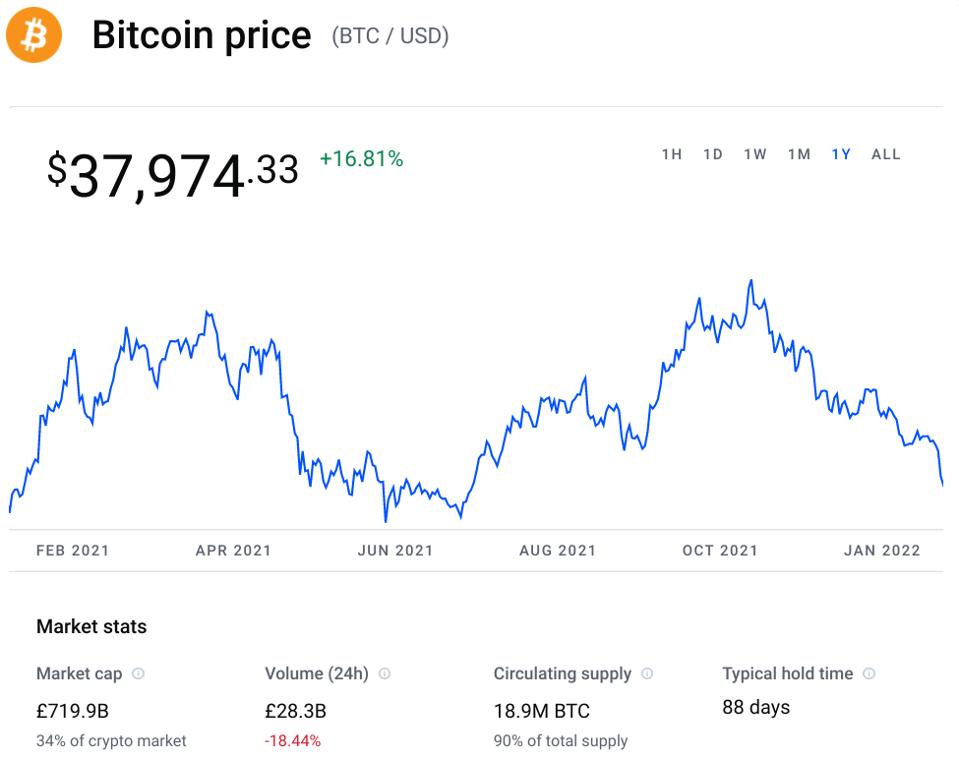Click the JAN 2022 axis label
Image resolution: width=959 pixels, height=759 pixels.
[x=881, y=550]
